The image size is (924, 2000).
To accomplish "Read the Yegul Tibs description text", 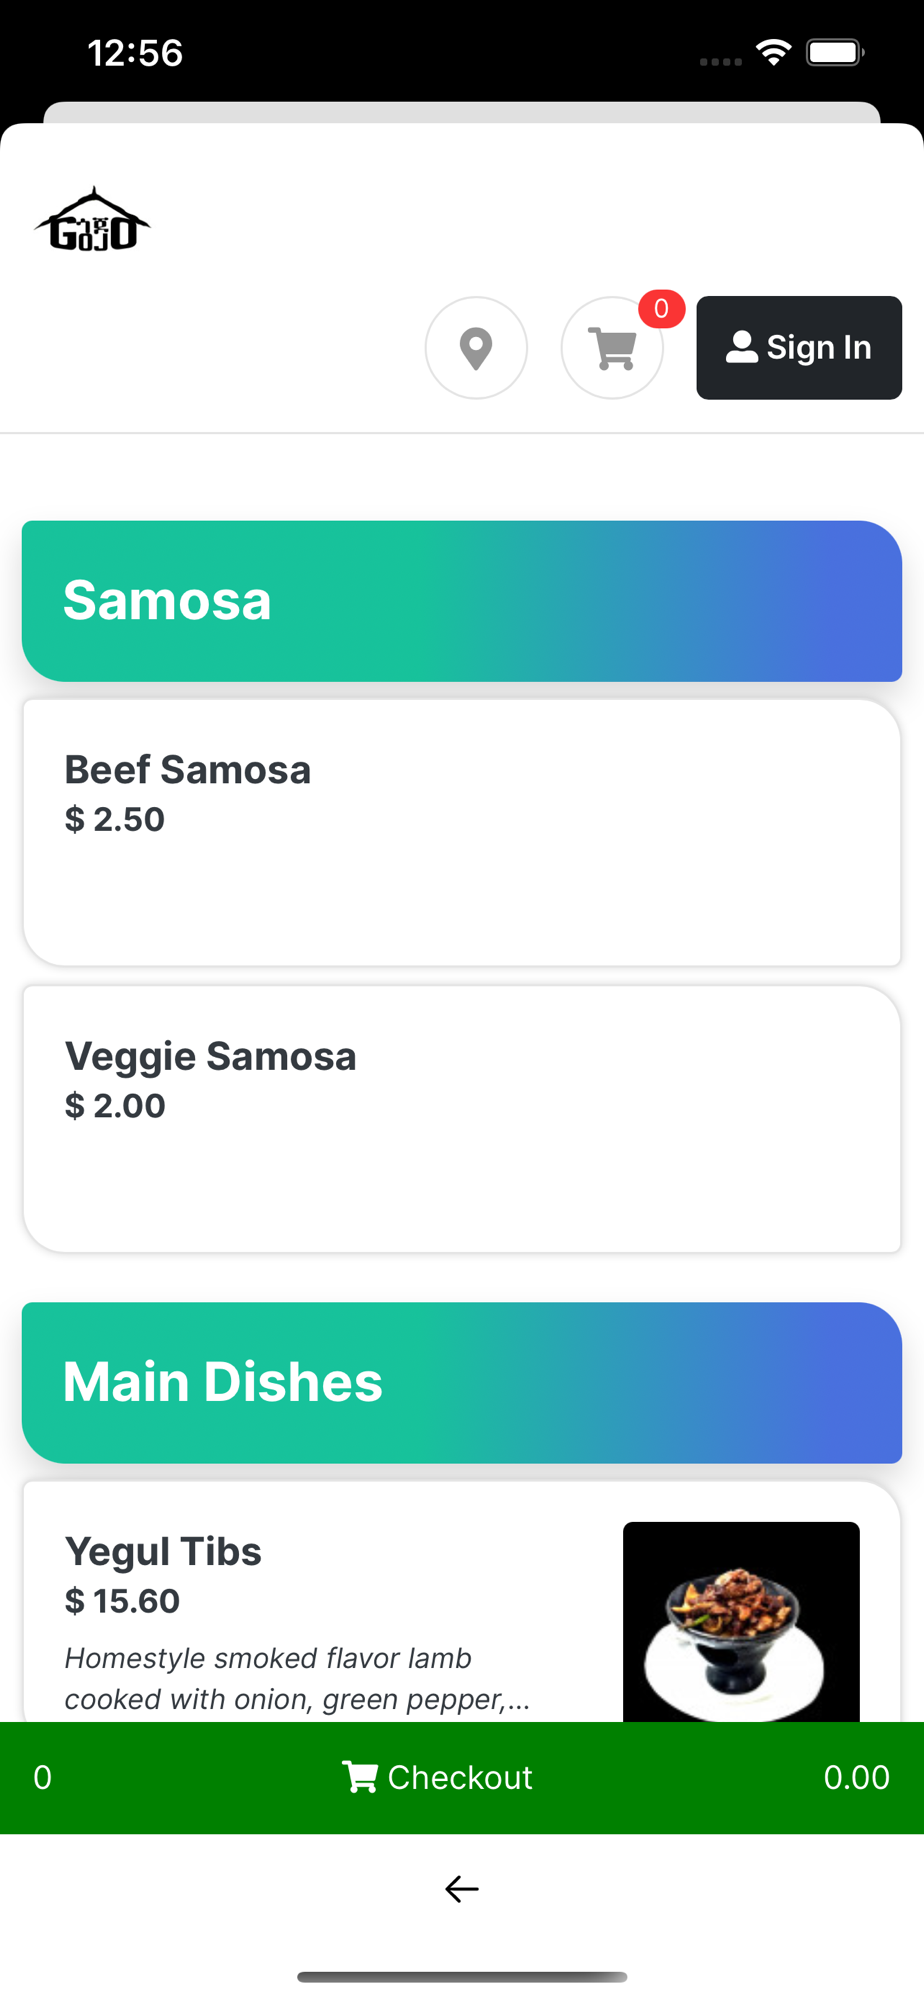I will (297, 1678).
